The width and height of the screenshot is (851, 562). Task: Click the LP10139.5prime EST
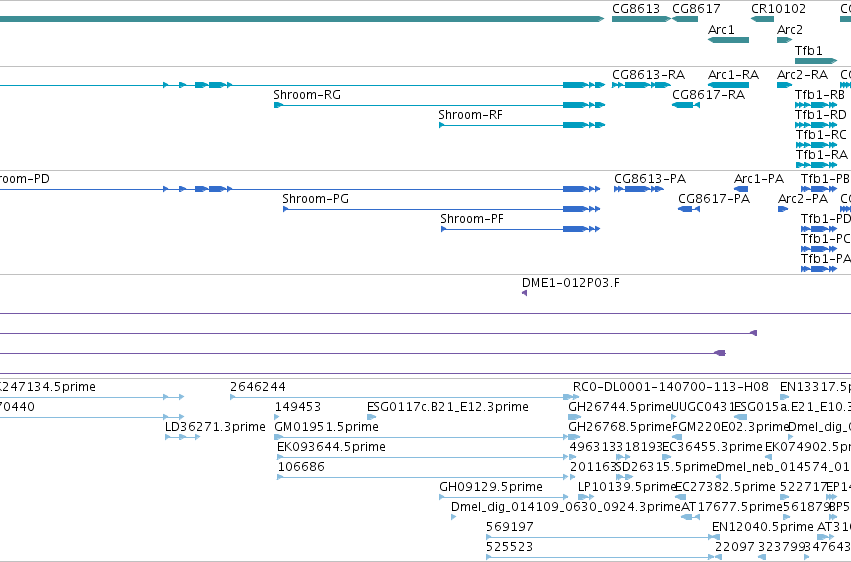coord(586,497)
